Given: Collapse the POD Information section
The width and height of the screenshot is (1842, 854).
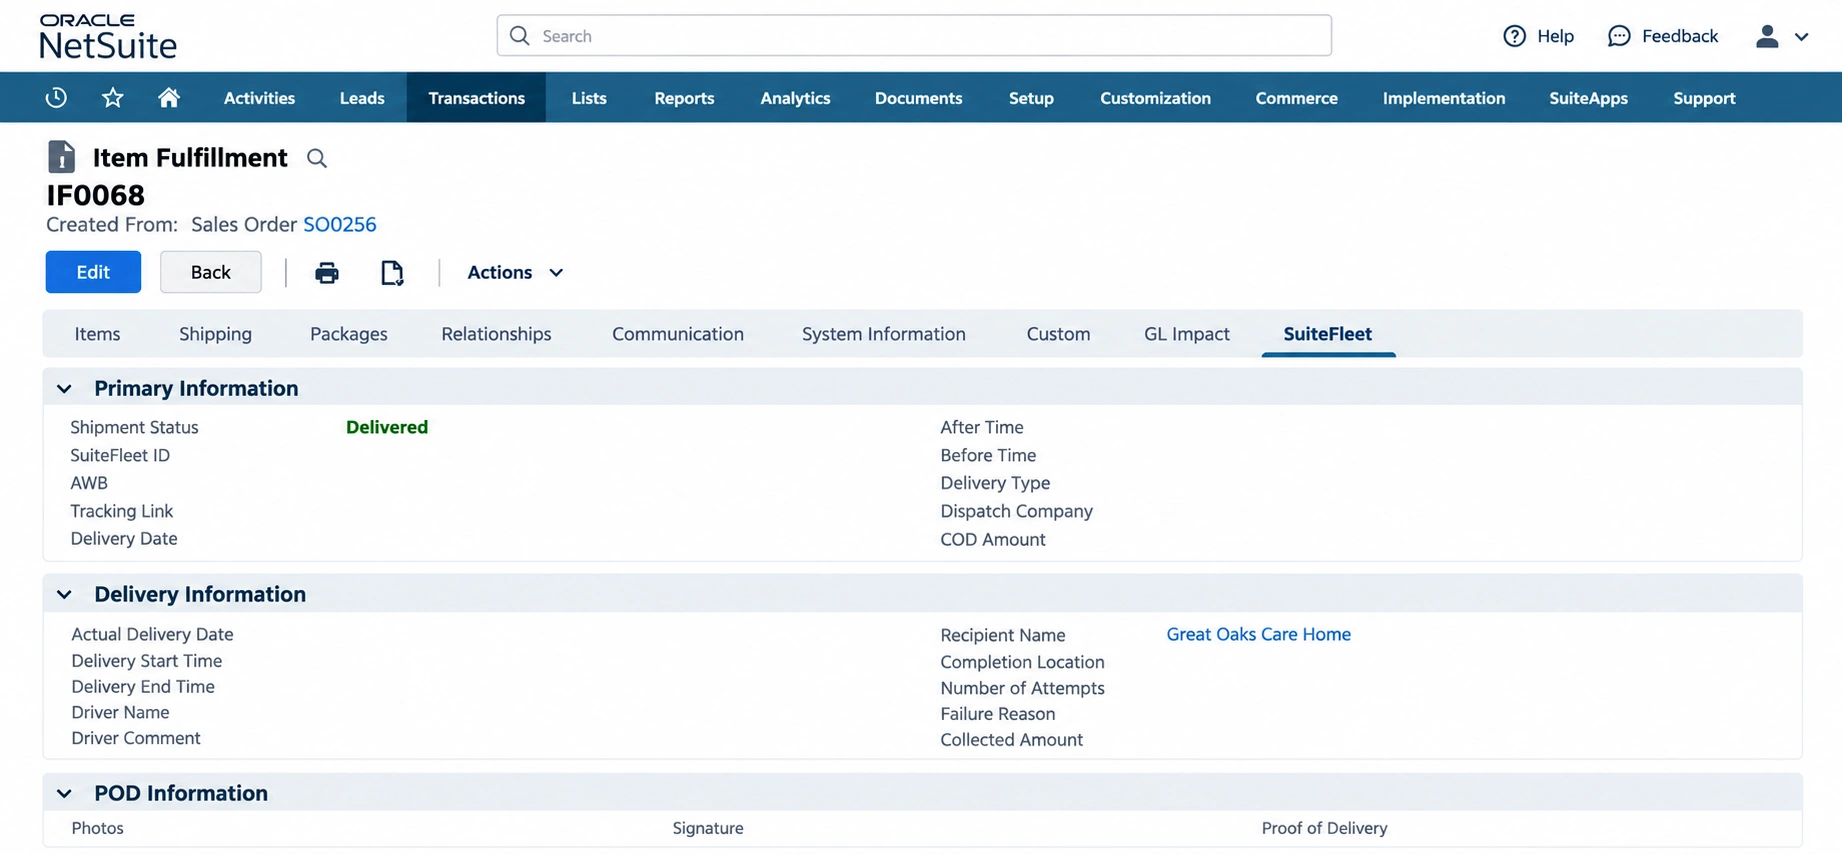Looking at the screenshot, I should 64,793.
